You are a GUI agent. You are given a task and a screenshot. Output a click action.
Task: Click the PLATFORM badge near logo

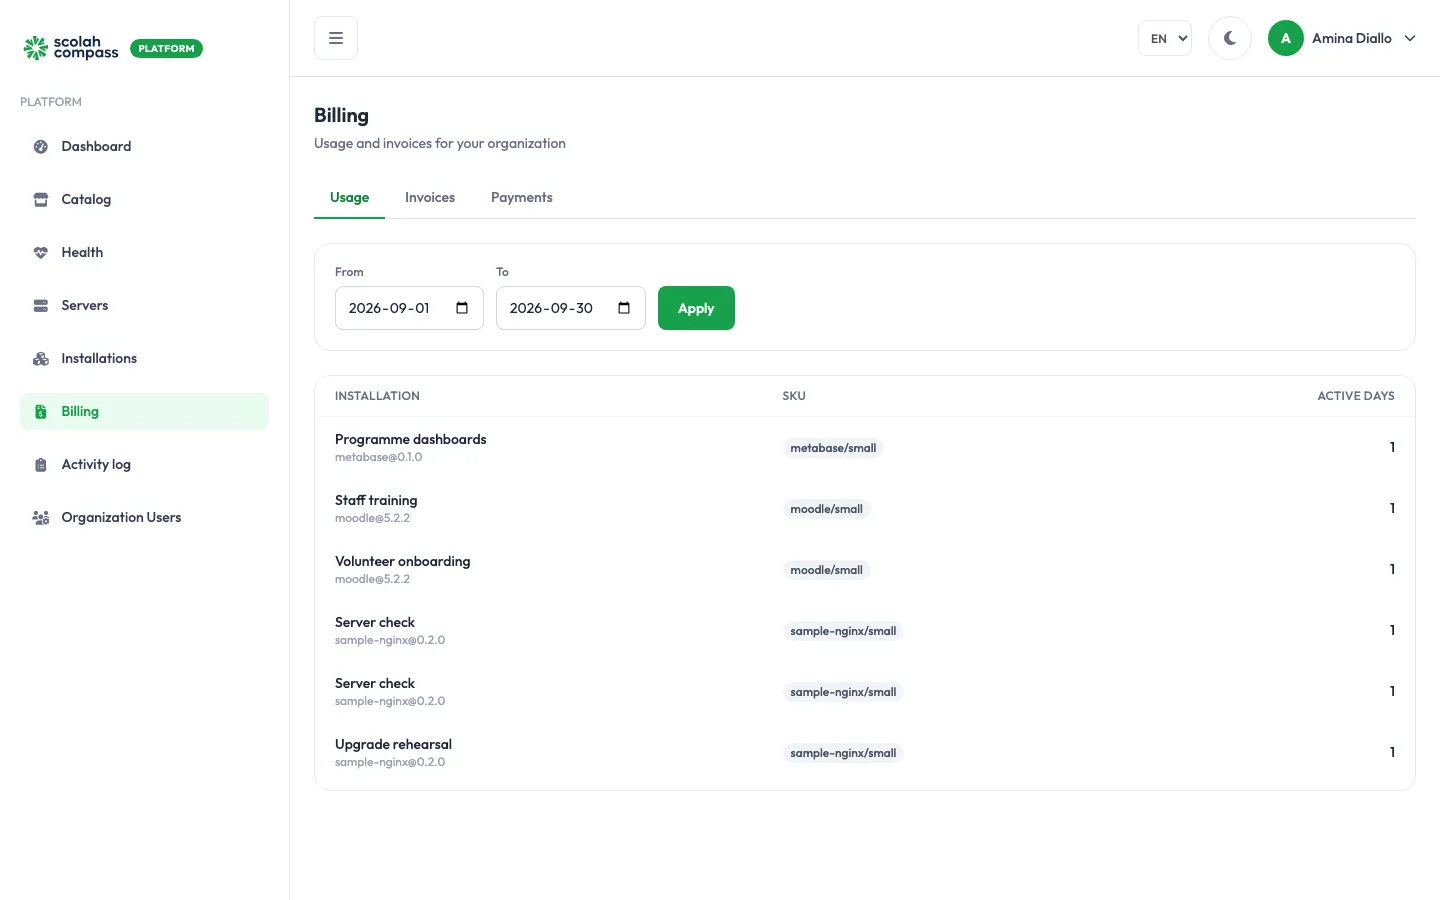coord(166,48)
